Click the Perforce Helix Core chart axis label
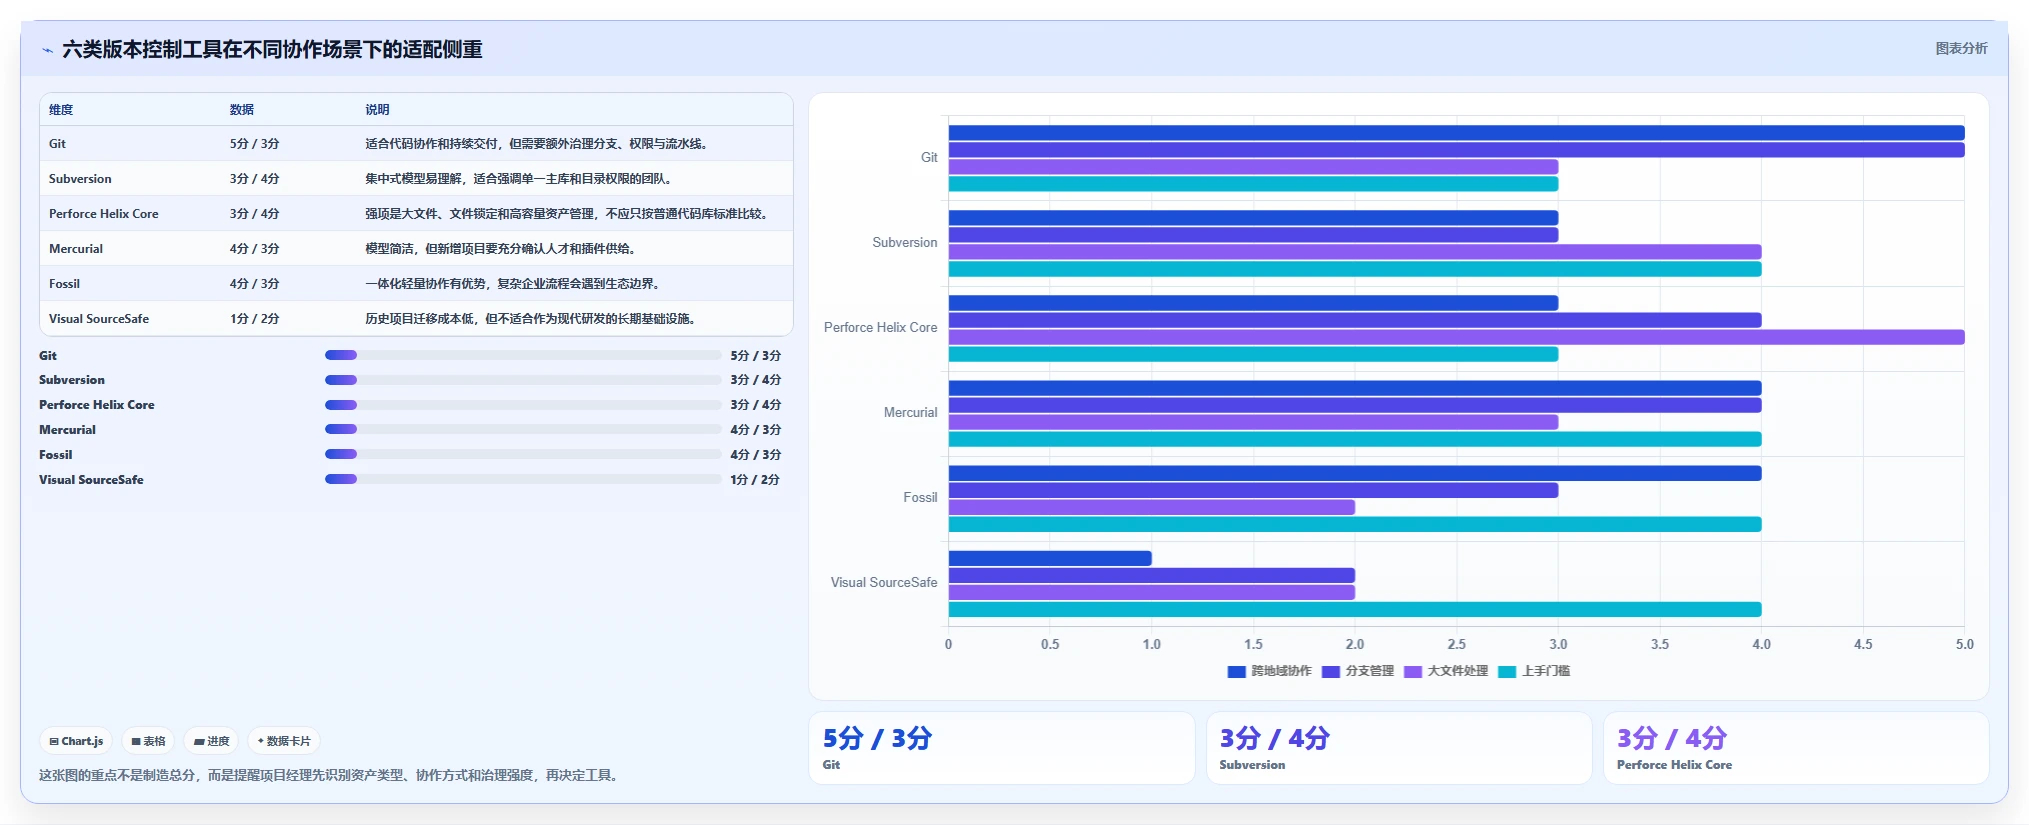Screen dimensions: 2029x825 coord(881,328)
